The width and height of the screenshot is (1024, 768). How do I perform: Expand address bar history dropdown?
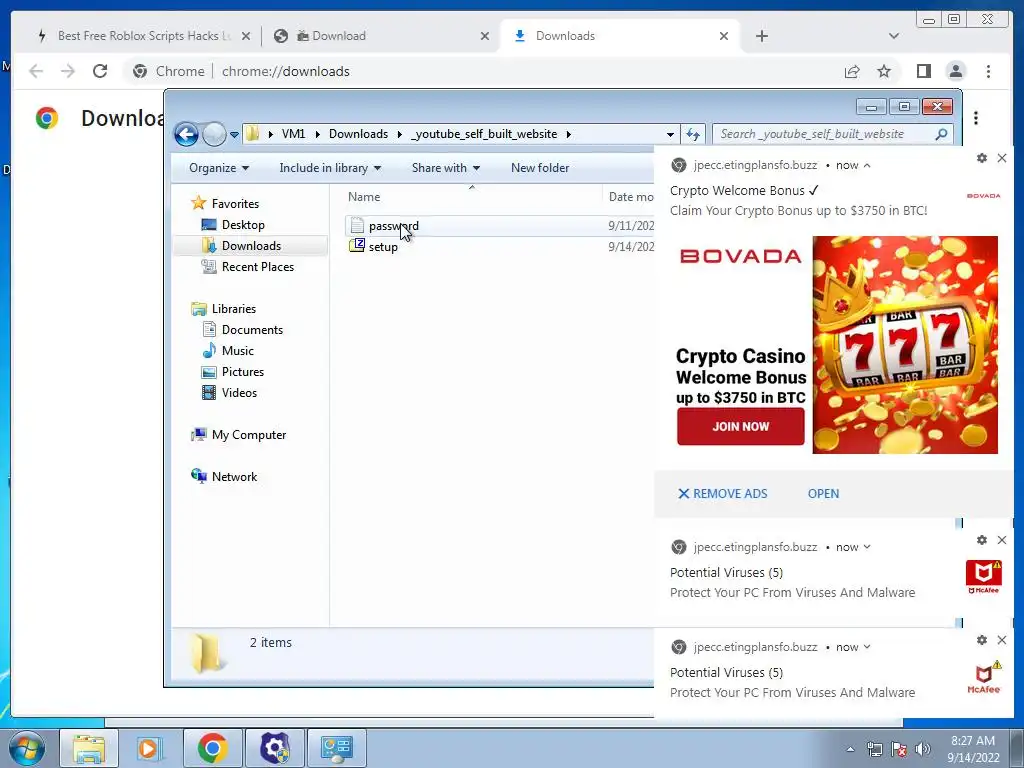pyautogui.click(x=670, y=134)
